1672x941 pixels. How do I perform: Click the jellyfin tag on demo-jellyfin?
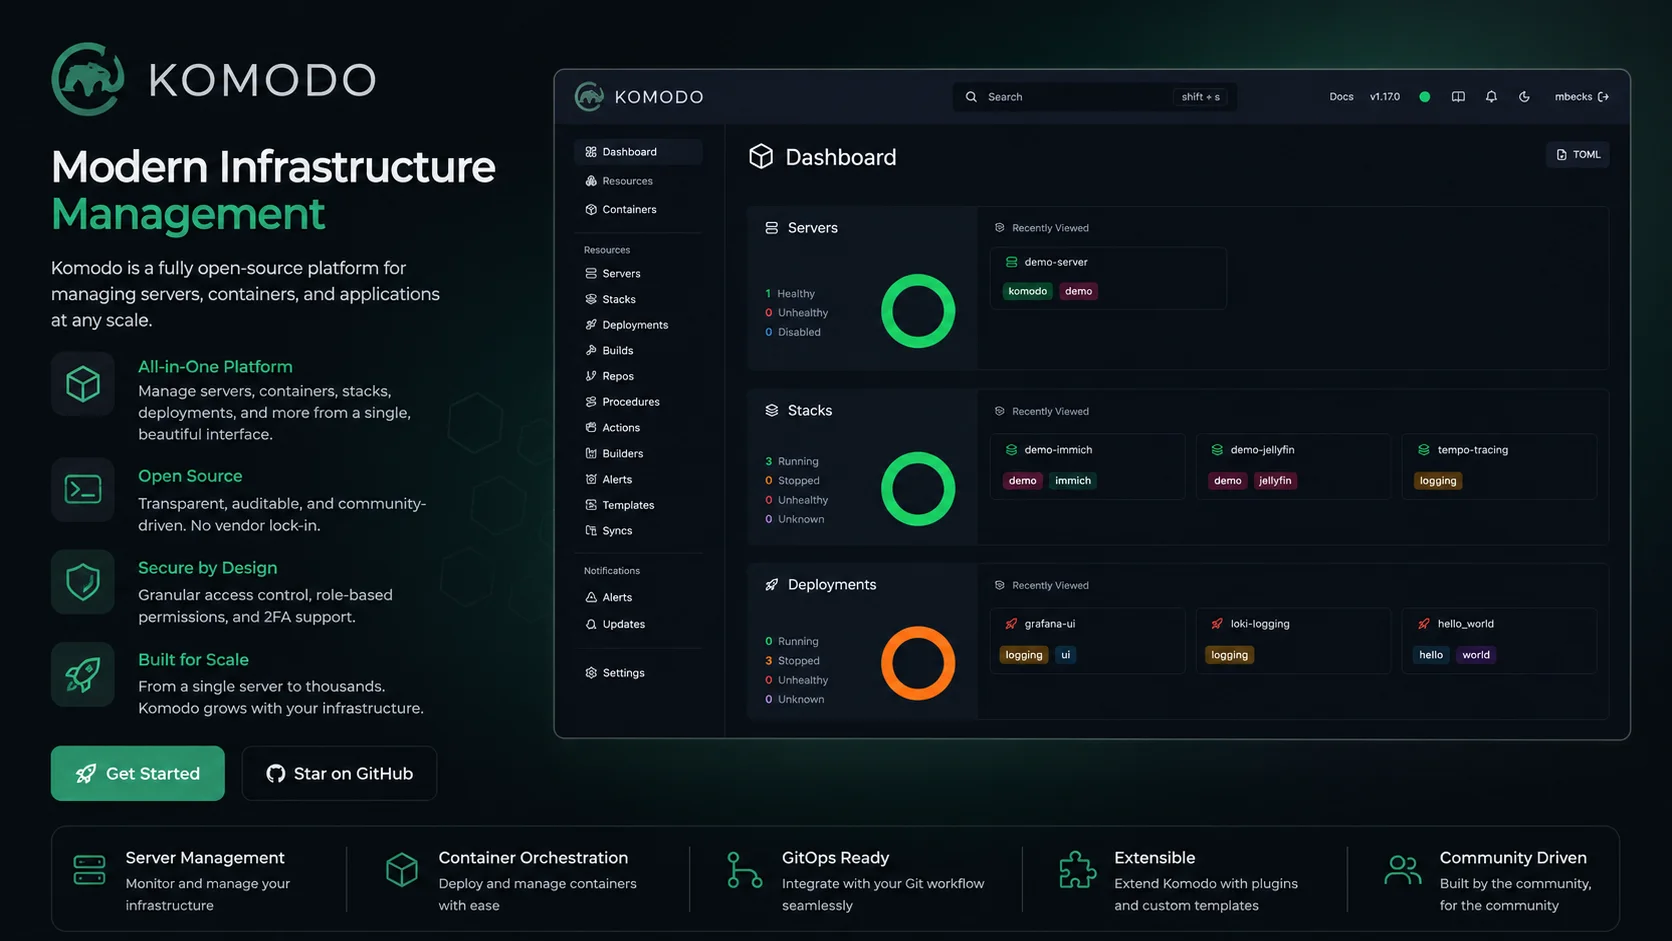(1275, 481)
